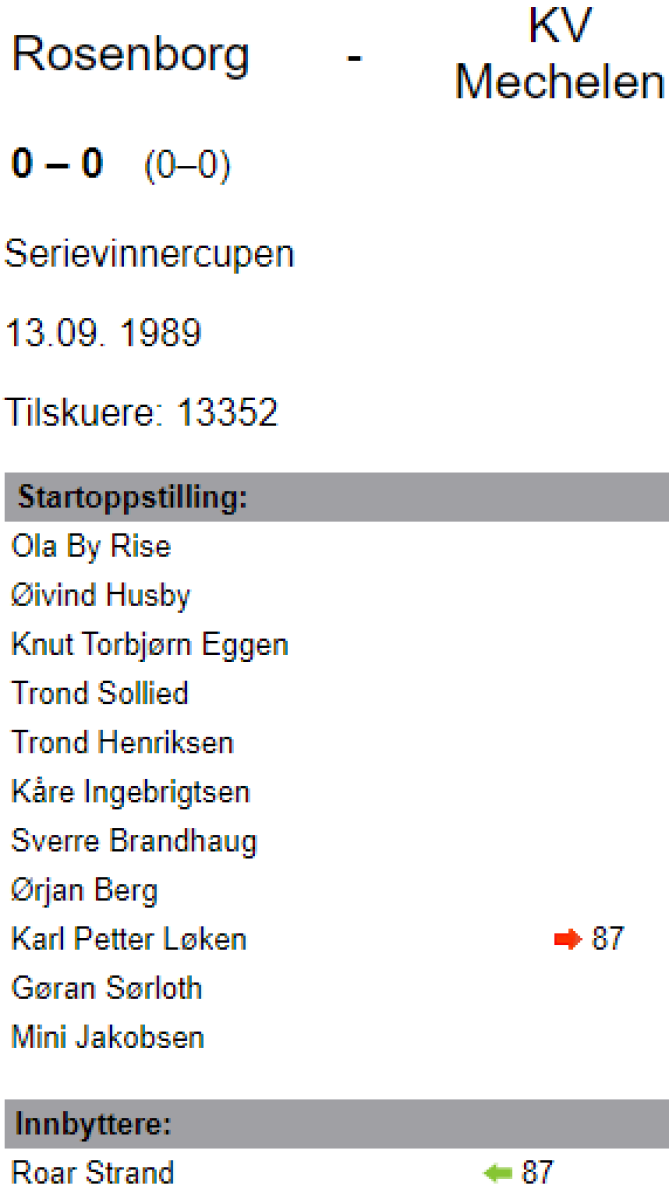
Task: Click the Innbyttere section header
Action: point(95,1124)
